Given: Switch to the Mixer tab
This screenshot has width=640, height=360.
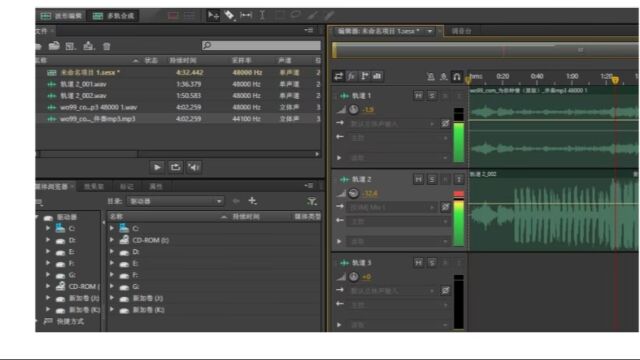Looking at the screenshot, I should click(x=462, y=31).
